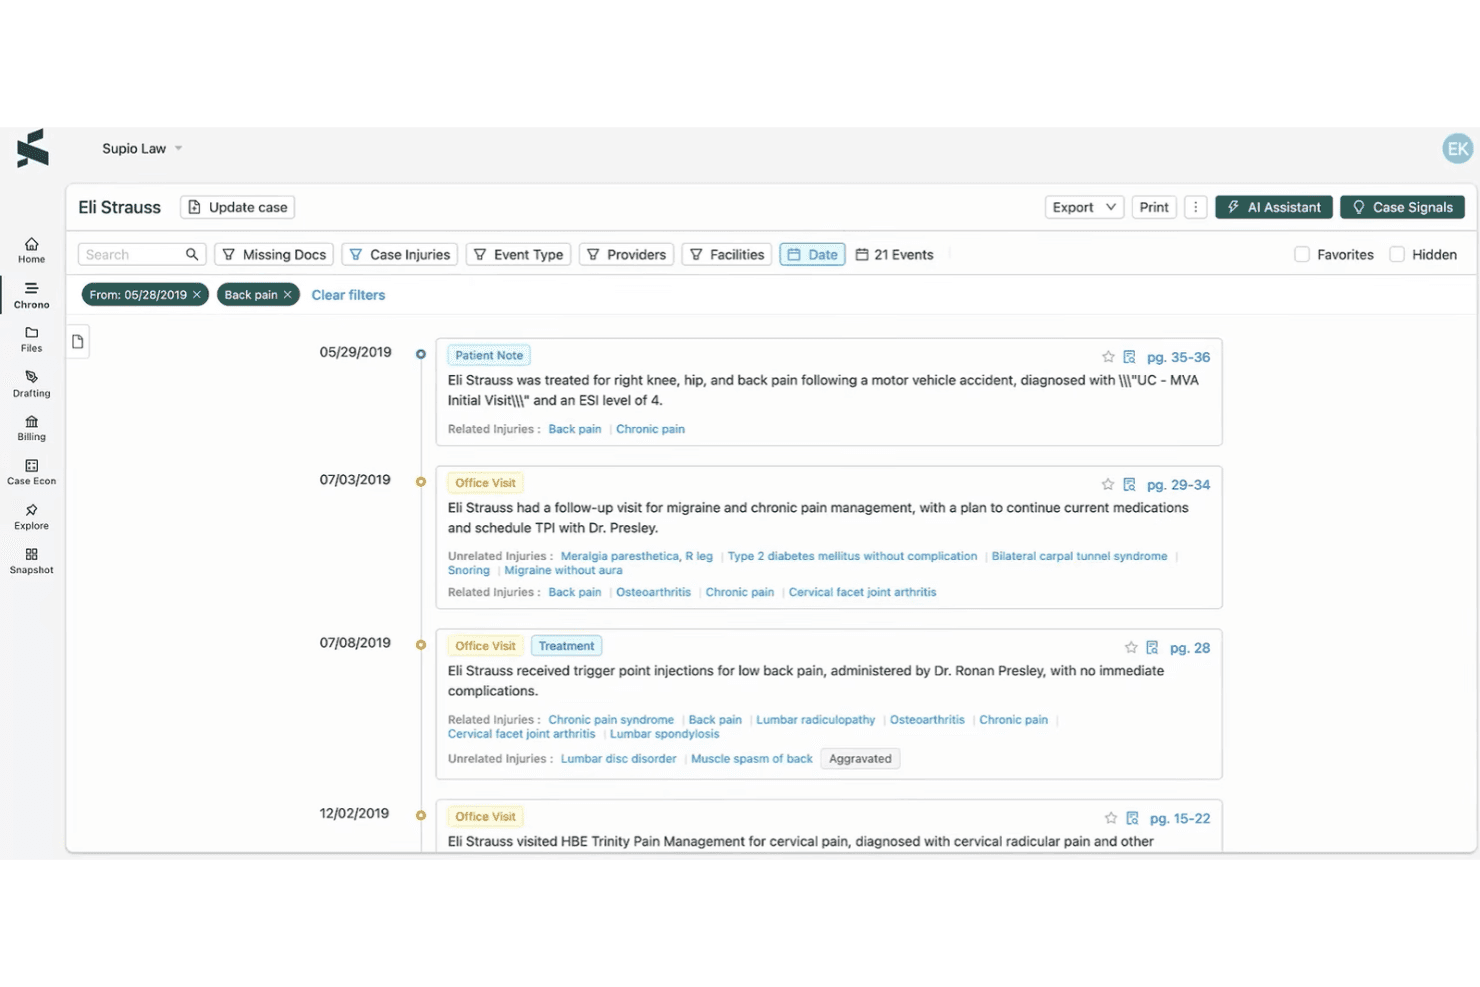
Task: Go to the Drafting sidebar section
Action: [31, 384]
